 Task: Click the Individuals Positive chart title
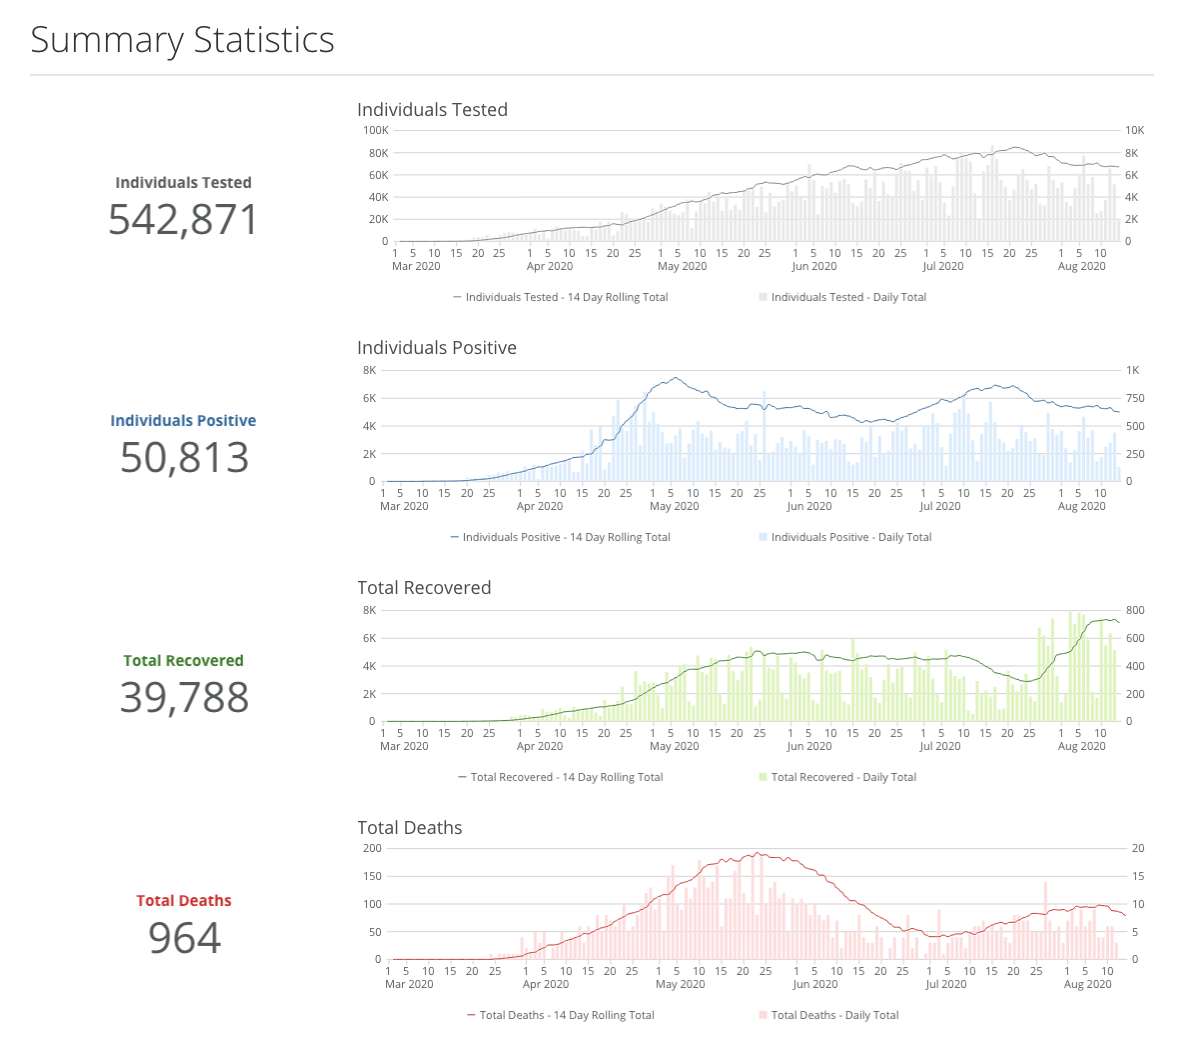click(x=437, y=348)
